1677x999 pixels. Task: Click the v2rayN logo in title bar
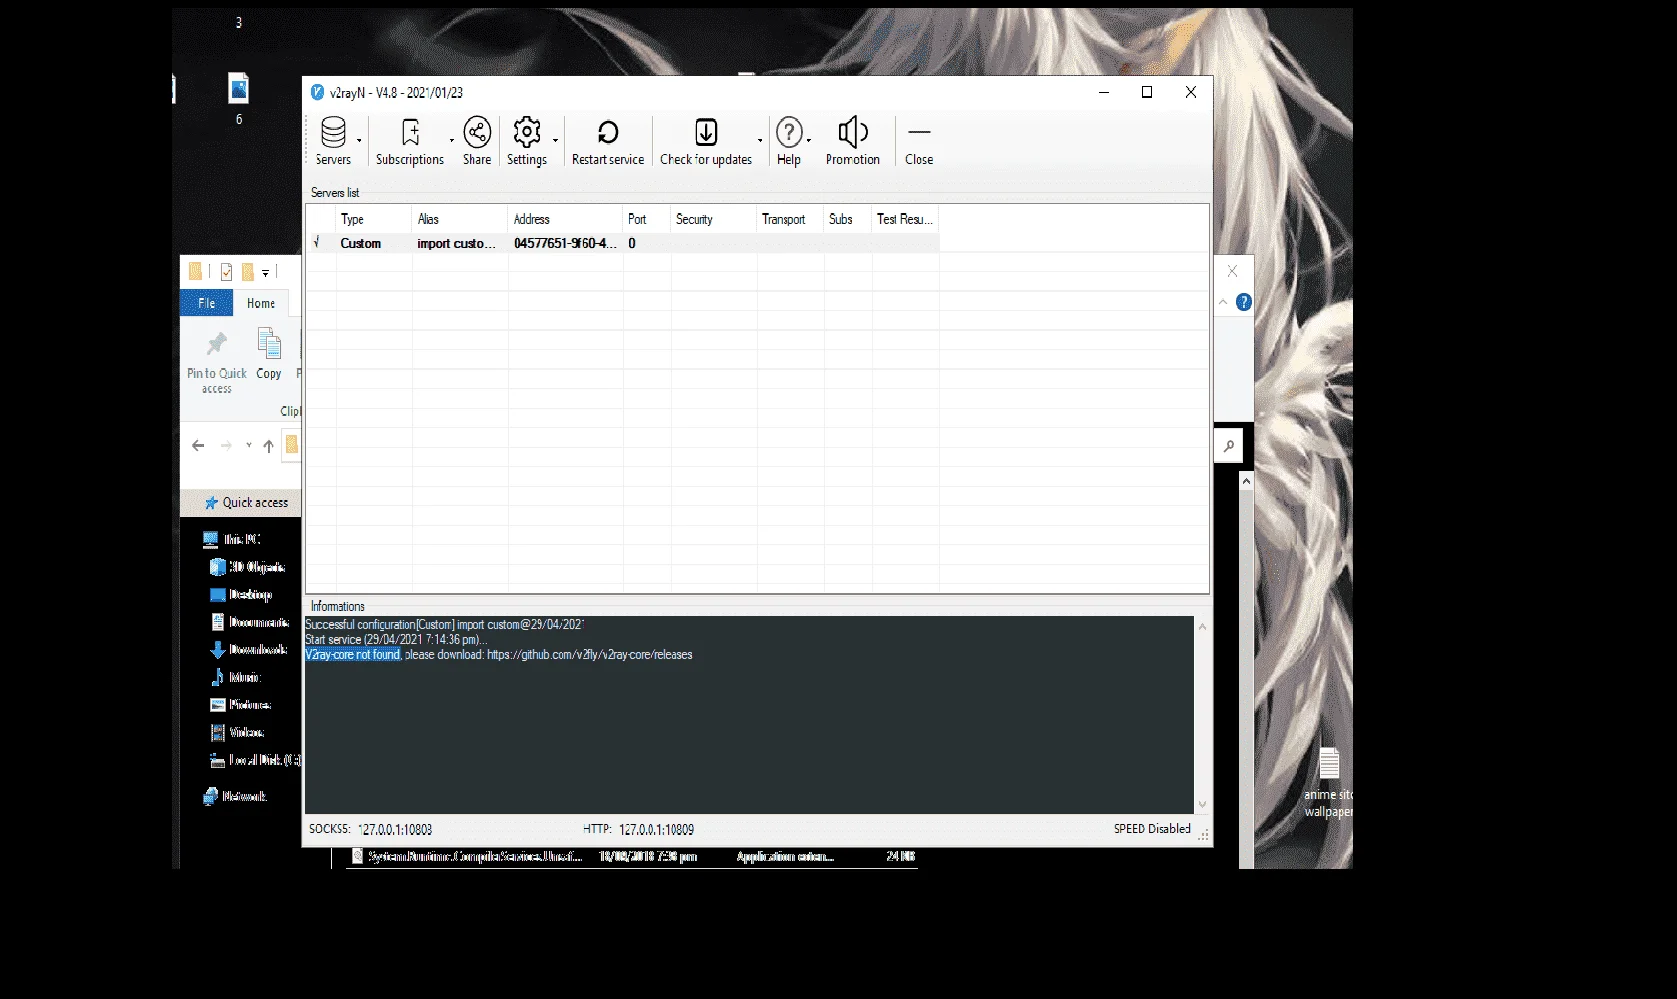317,92
